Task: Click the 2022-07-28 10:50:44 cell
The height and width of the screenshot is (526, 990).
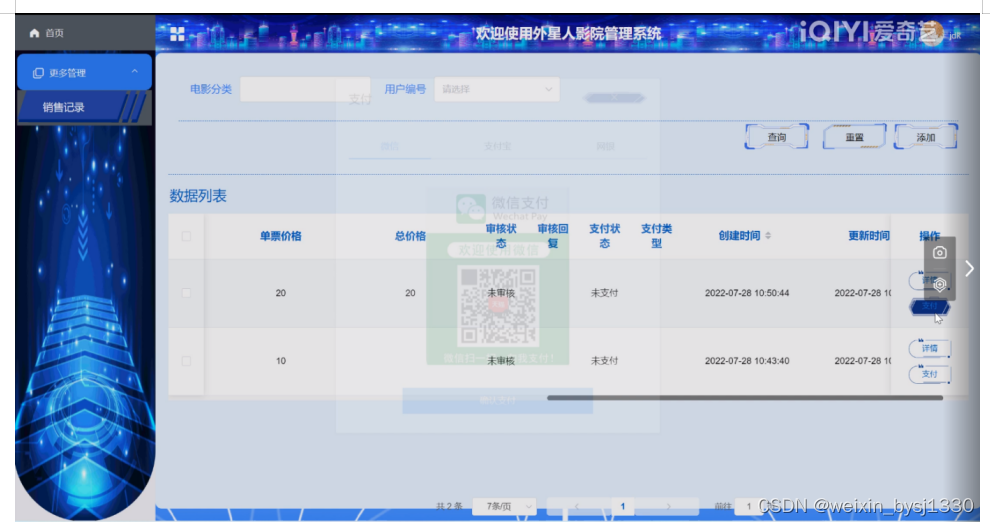Action: tap(747, 293)
